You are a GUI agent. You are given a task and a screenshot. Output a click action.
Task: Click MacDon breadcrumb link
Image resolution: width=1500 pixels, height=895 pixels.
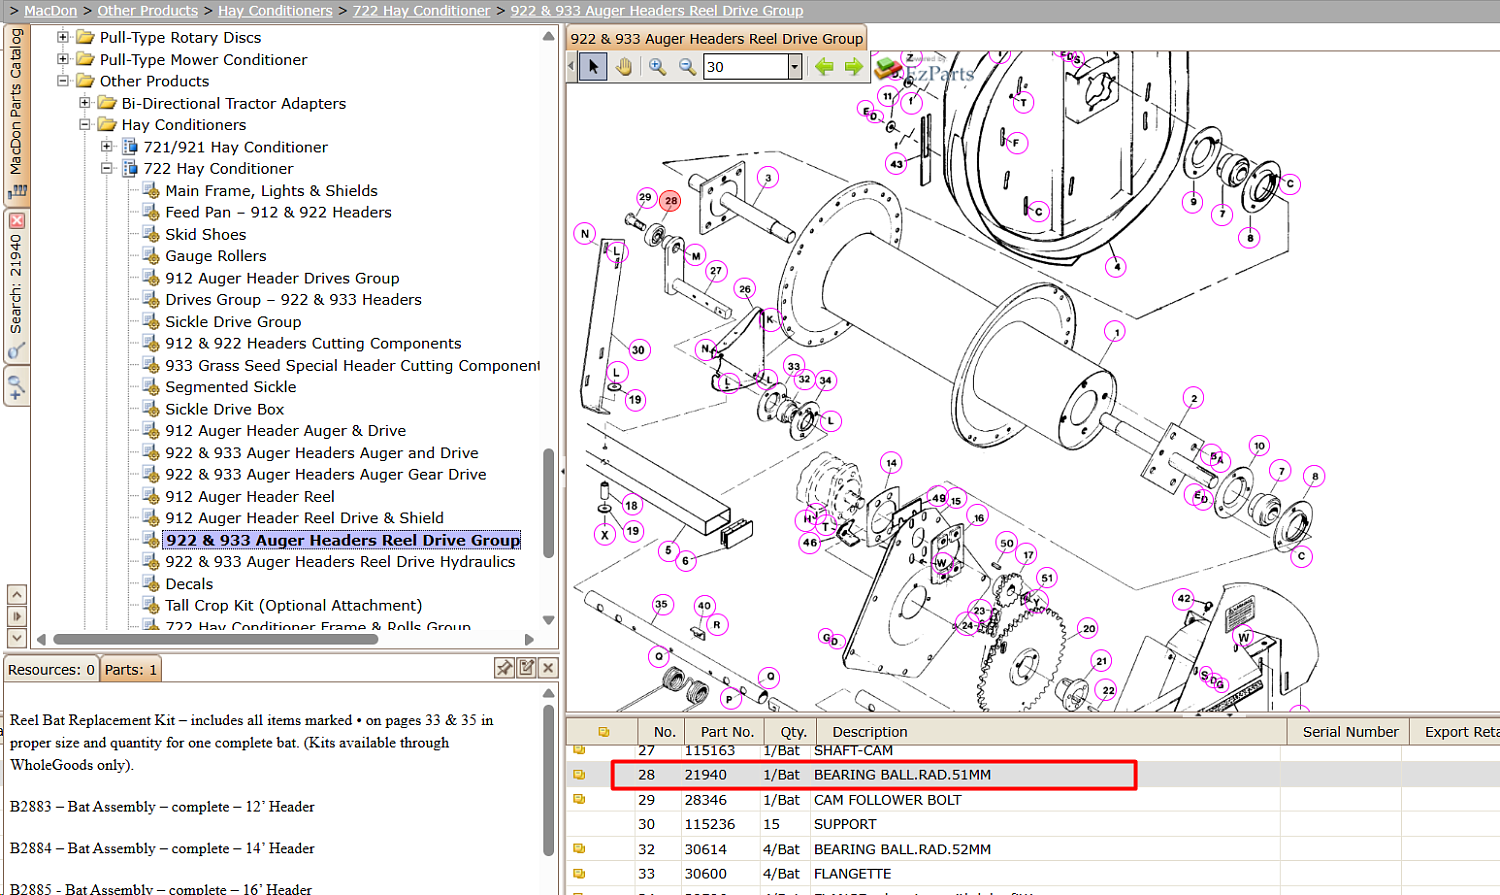50,11
